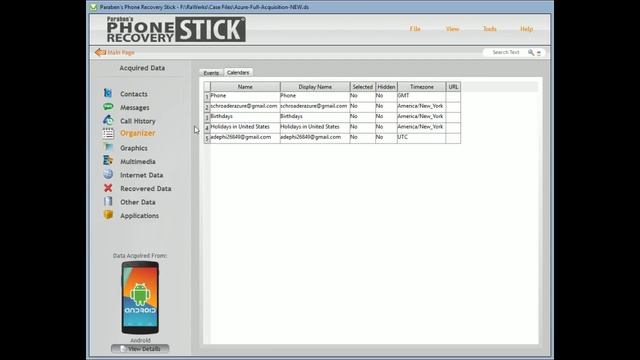Sort by Timezone column header
Viewport: 640px width, 360px height.
(422, 87)
